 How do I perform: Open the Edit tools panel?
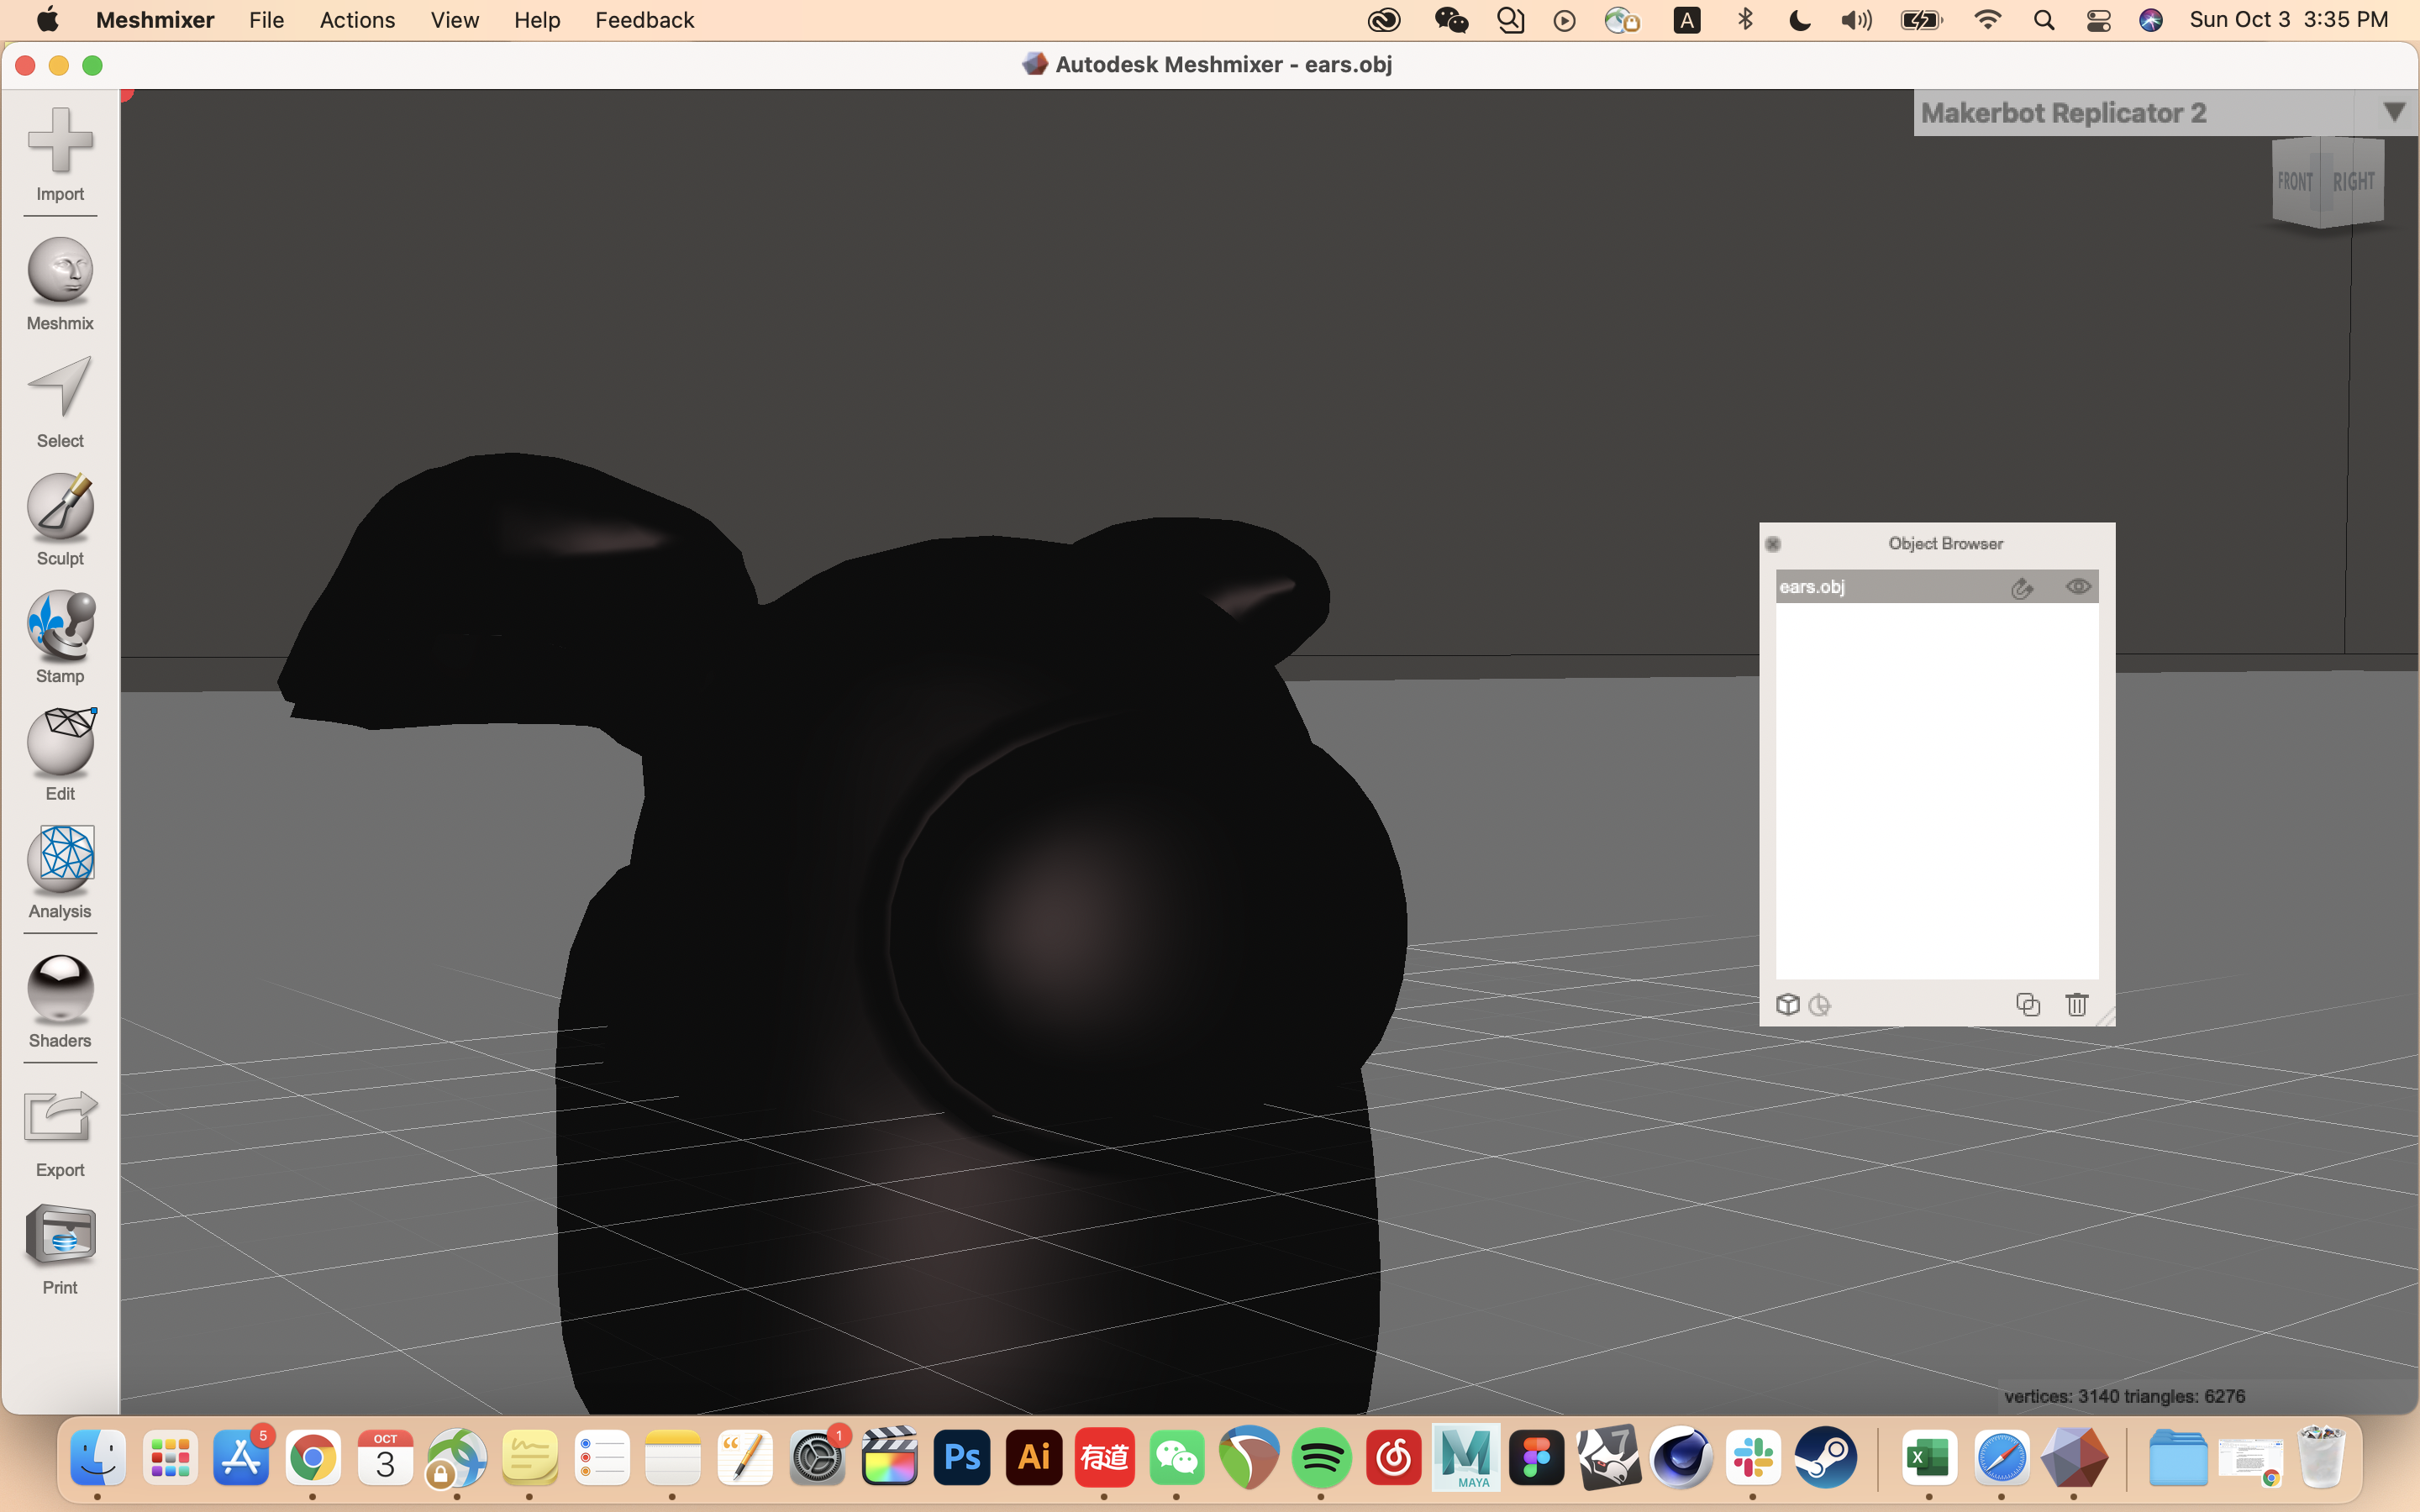(x=60, y=752)
